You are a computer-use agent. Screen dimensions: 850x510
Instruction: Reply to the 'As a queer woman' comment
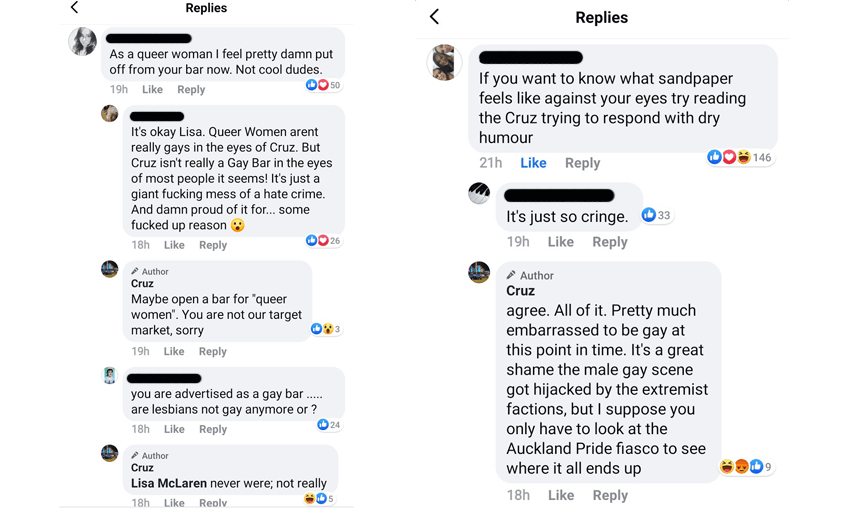tap(190, 90)
